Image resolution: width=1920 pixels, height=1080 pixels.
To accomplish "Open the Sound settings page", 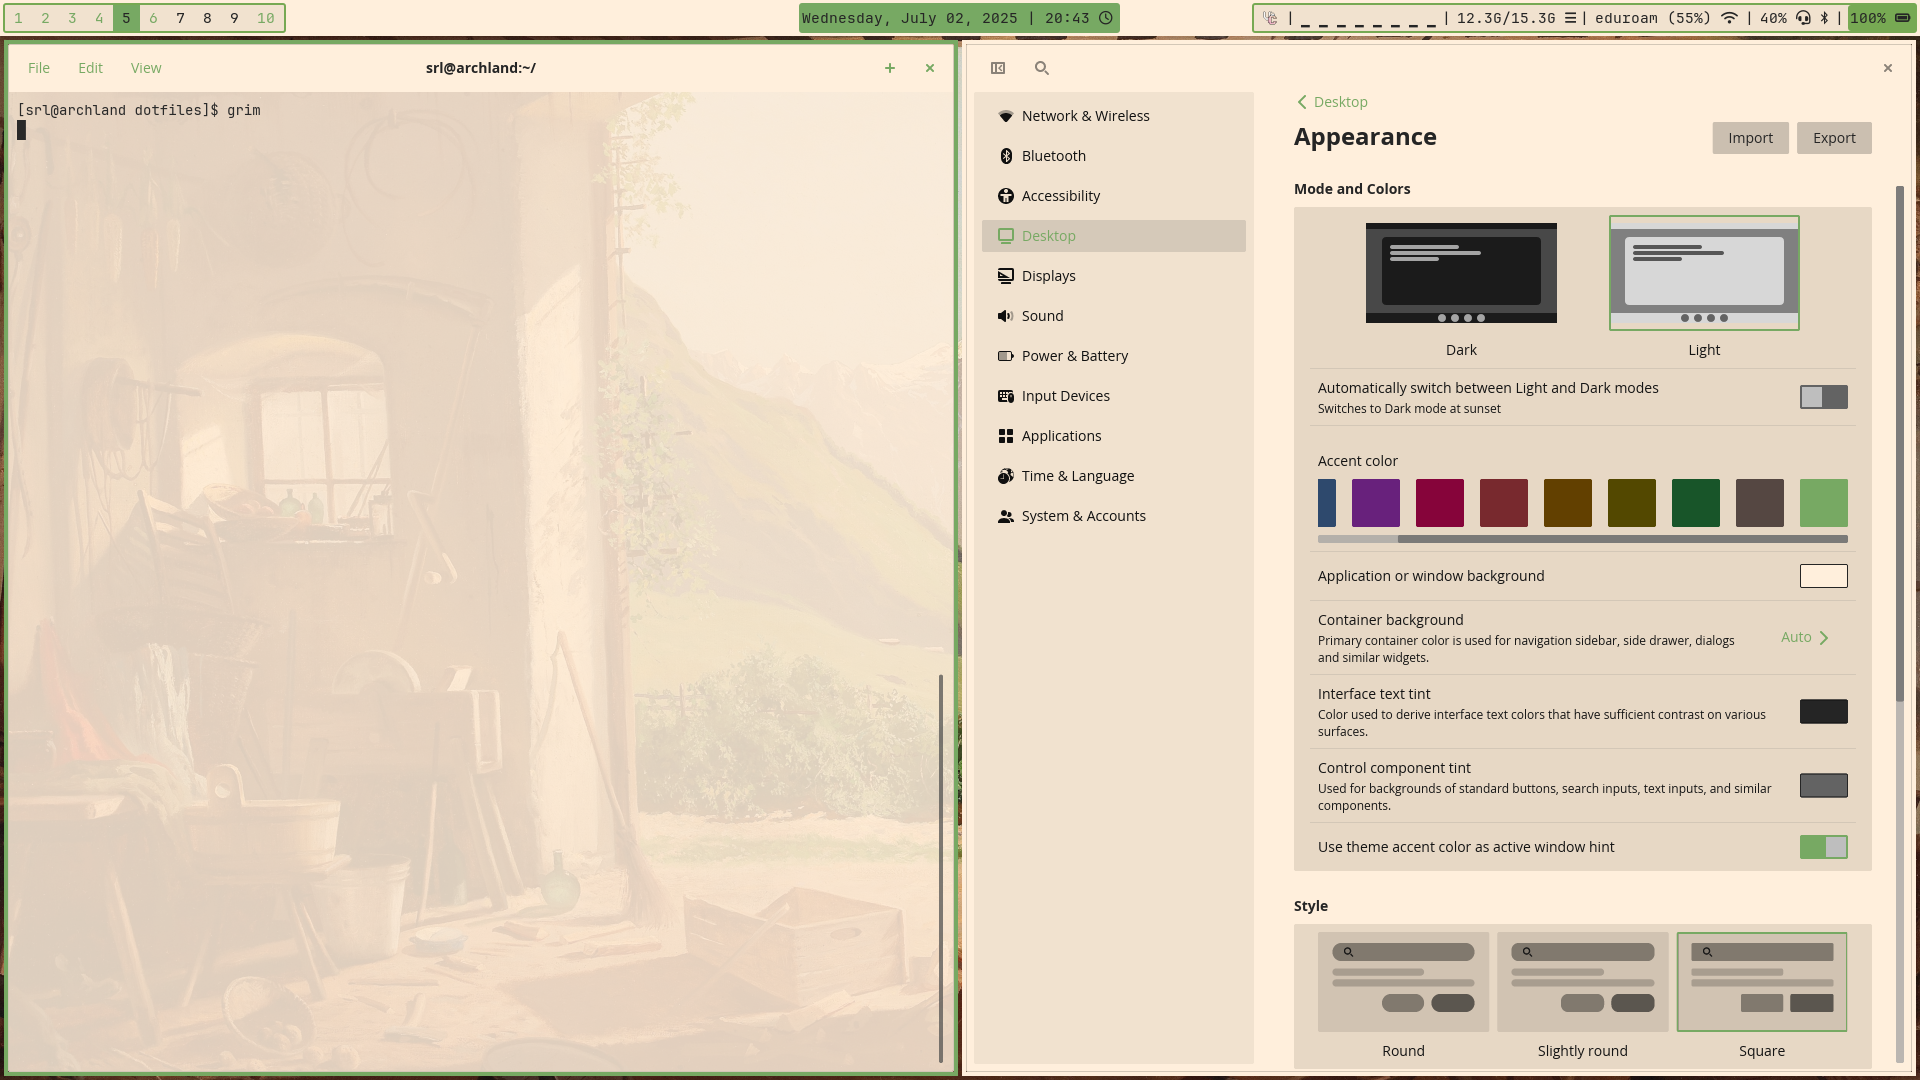I will pyautogui.click(x=1042, y=316).
